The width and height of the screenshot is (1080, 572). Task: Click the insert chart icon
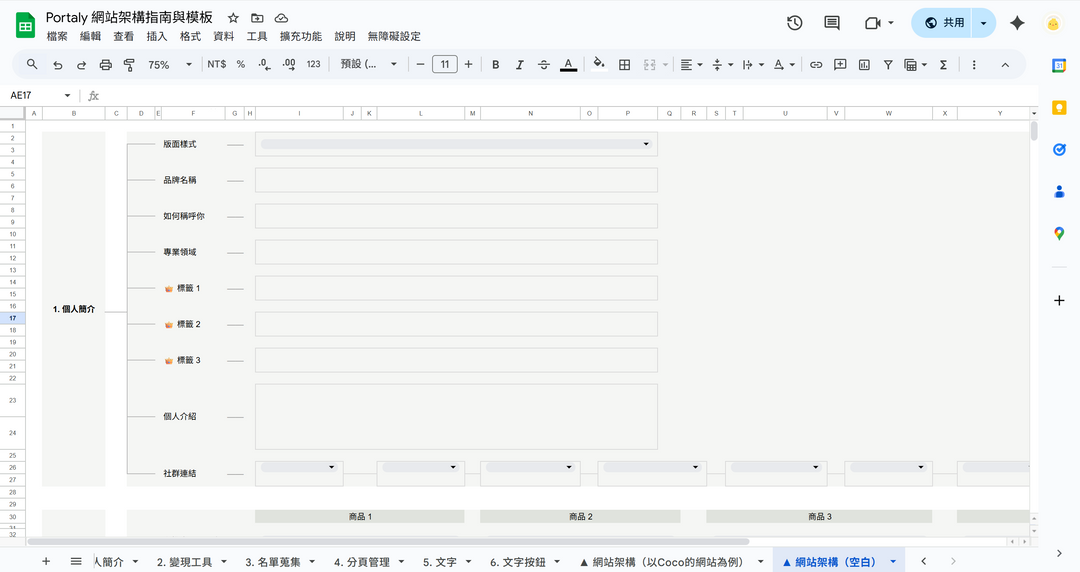[864, 65]
